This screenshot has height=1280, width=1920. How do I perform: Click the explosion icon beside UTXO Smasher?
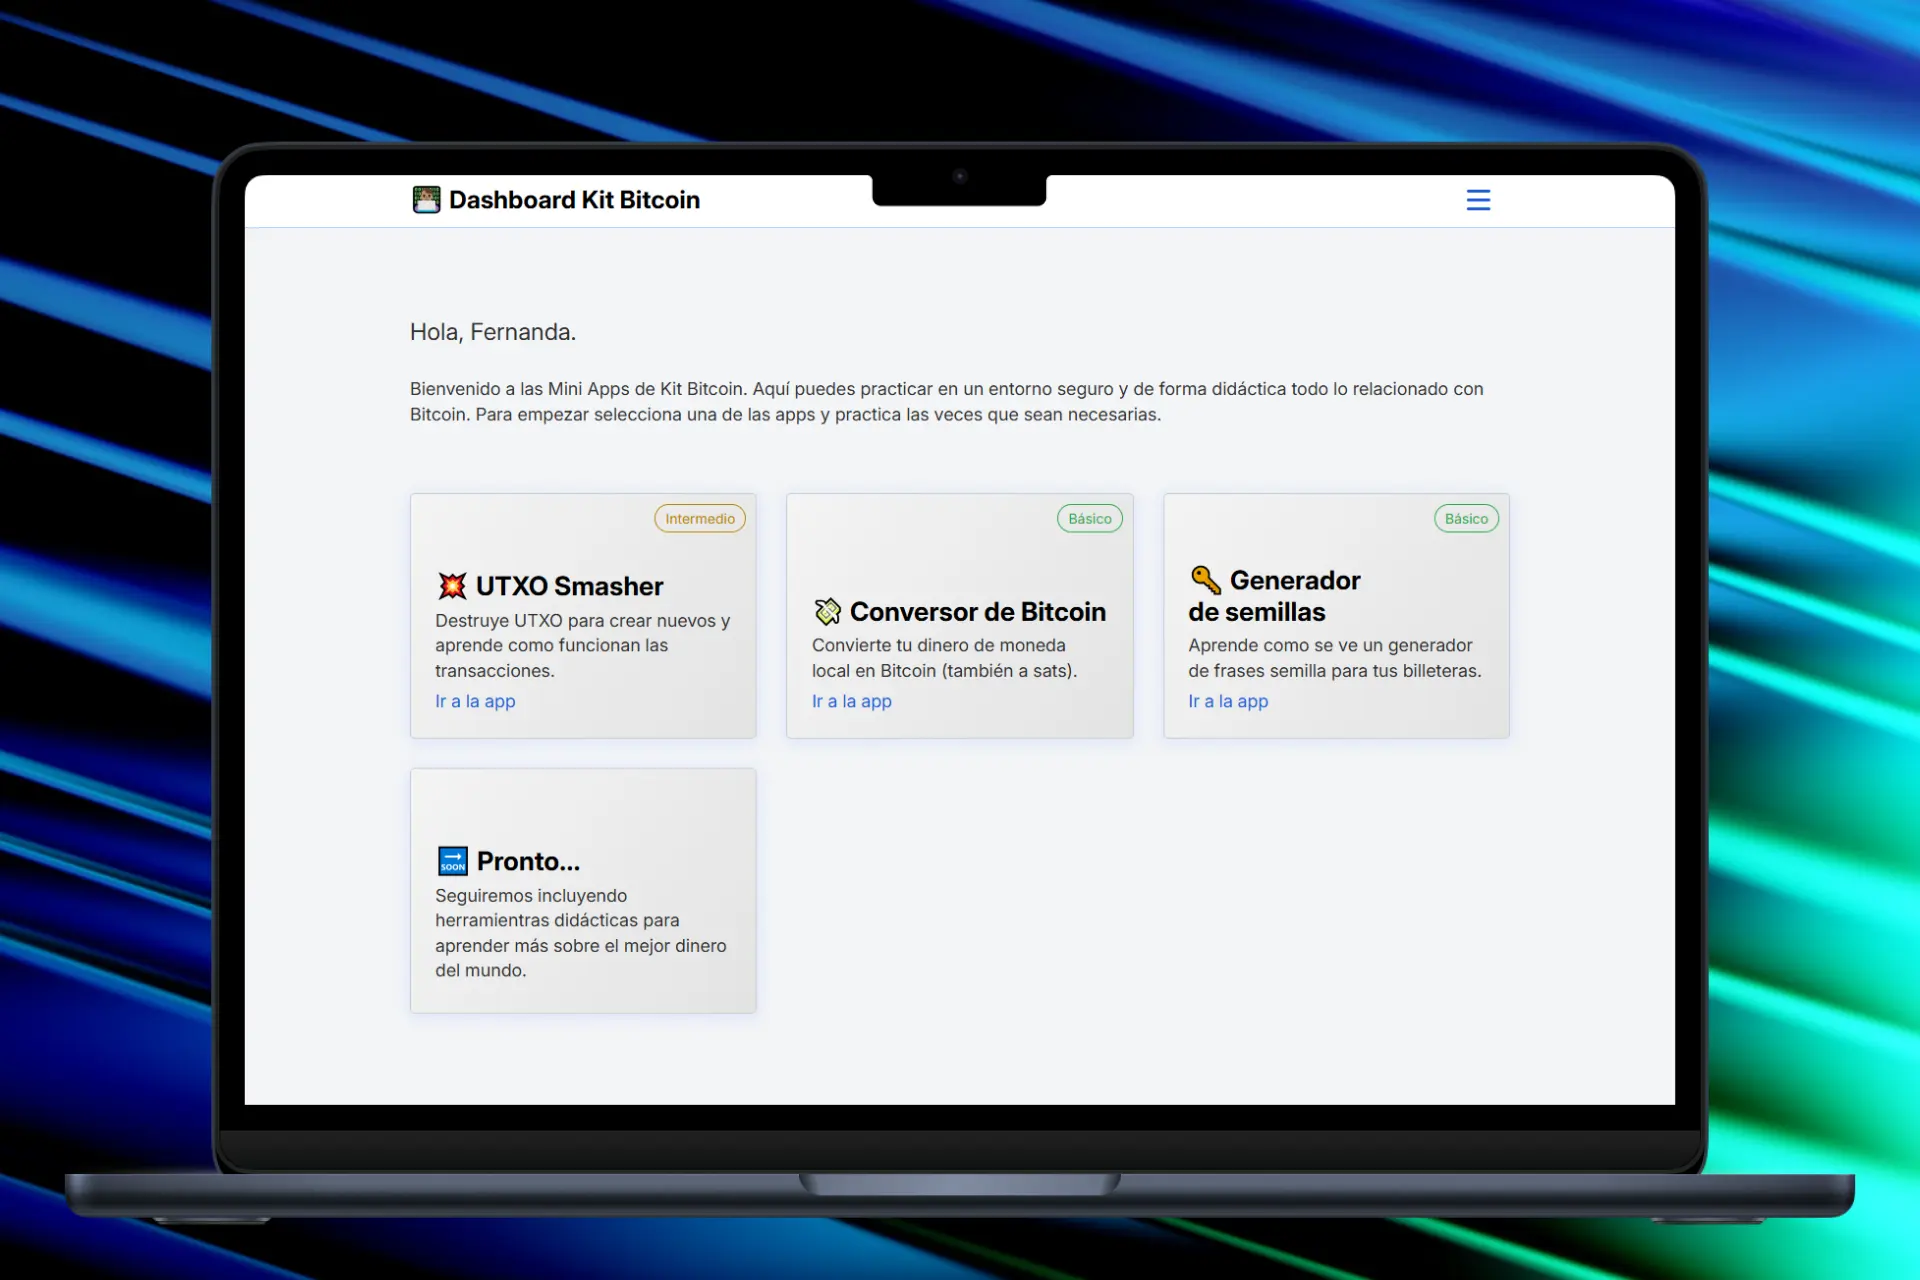[452, 586]
